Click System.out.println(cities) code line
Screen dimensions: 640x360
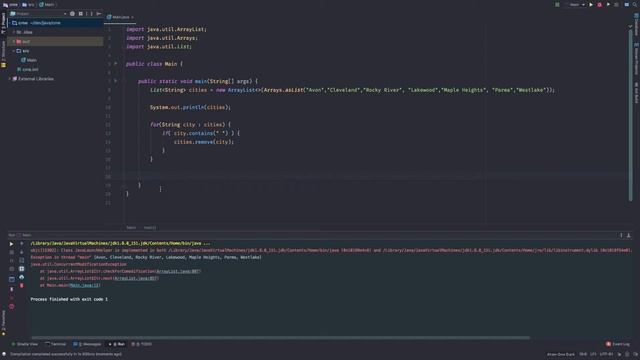(x=190, y=107)
